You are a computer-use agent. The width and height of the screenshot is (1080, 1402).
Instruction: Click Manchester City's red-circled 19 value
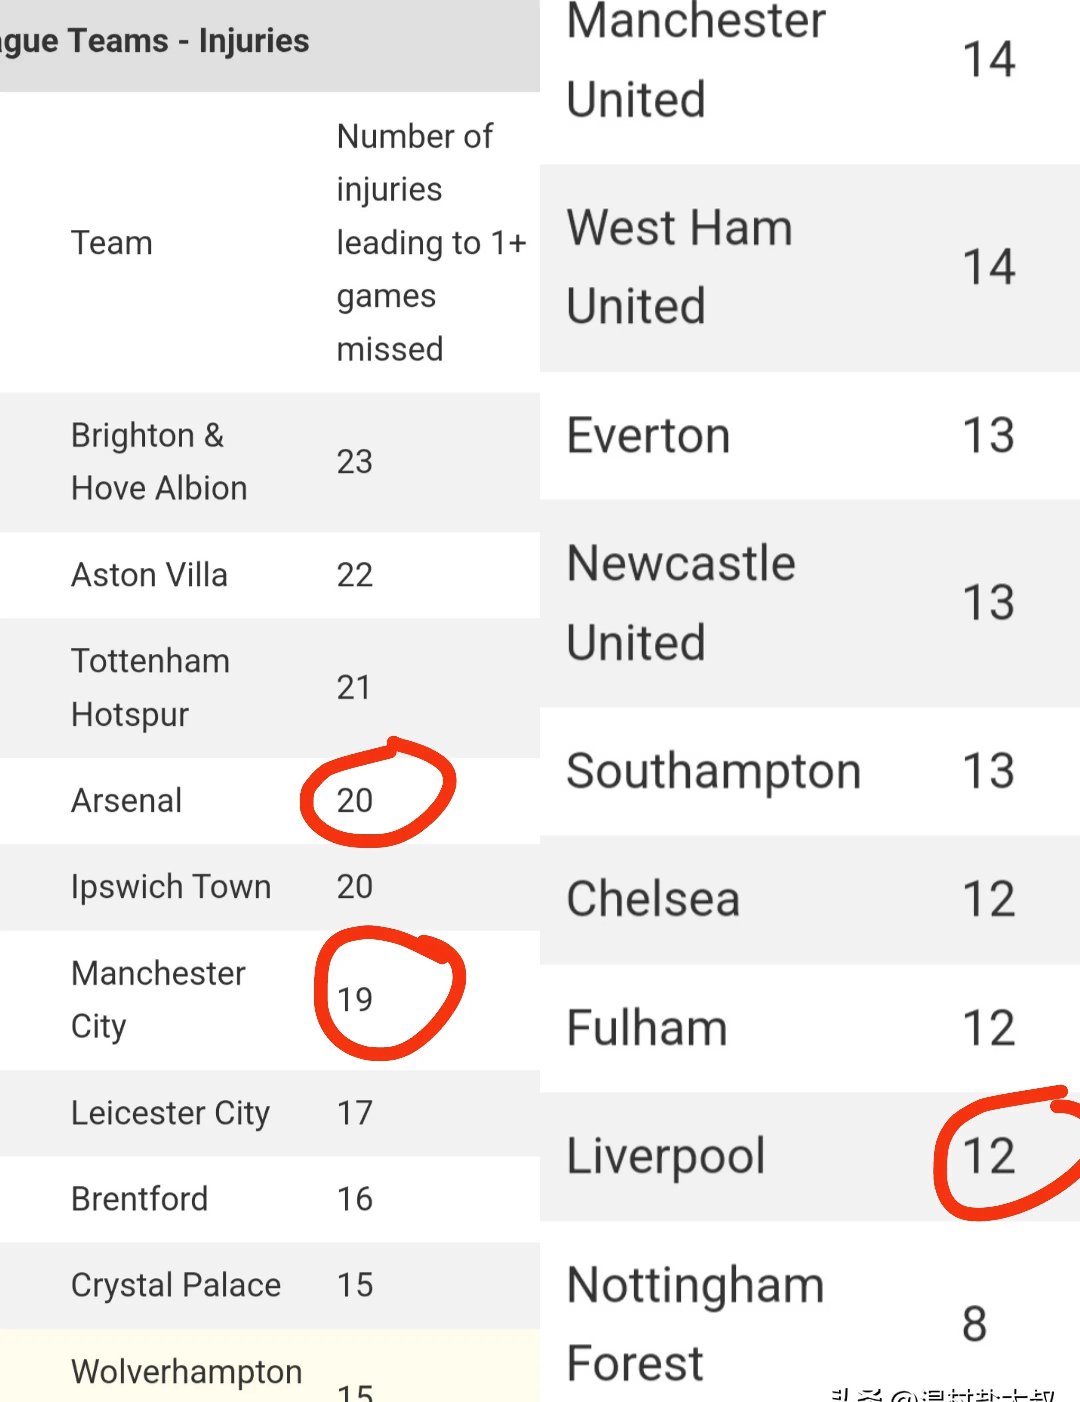[x=355, y=999]
